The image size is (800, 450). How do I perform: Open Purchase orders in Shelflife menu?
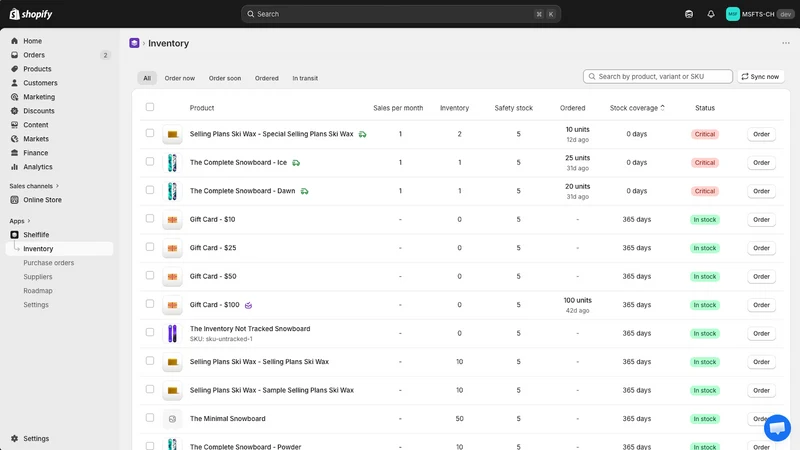pyautogui.click(x=48, y=263)
